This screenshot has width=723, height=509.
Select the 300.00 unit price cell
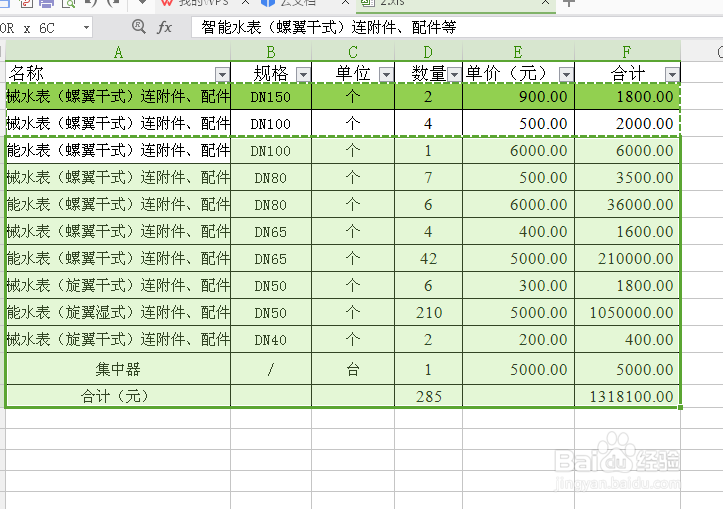(518, 286)
